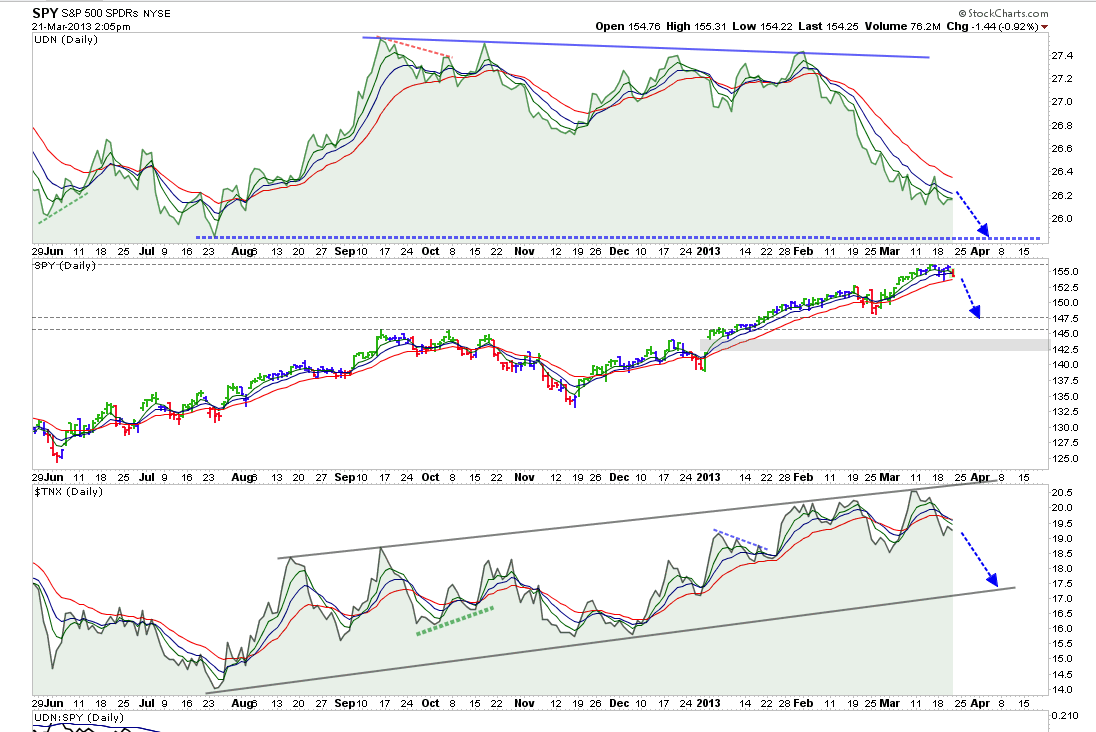
Task: Click the 'Dec' date label under $TNX panel
Action: pos(619,703)
